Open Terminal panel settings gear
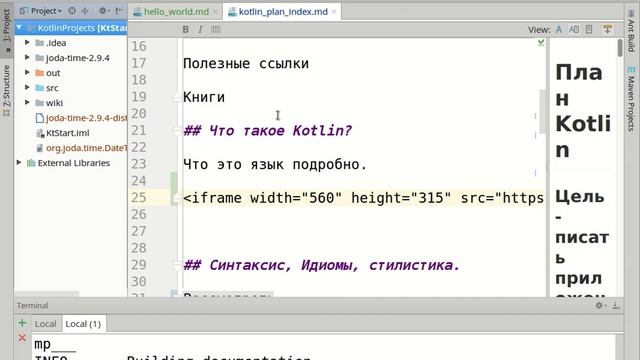 600,305
